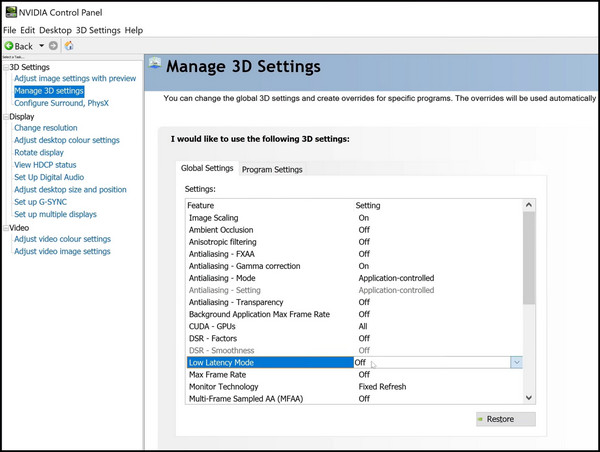This screenshot has height=452, width=600.
Task: Select the DSR - Factors row
Action: 354,338
